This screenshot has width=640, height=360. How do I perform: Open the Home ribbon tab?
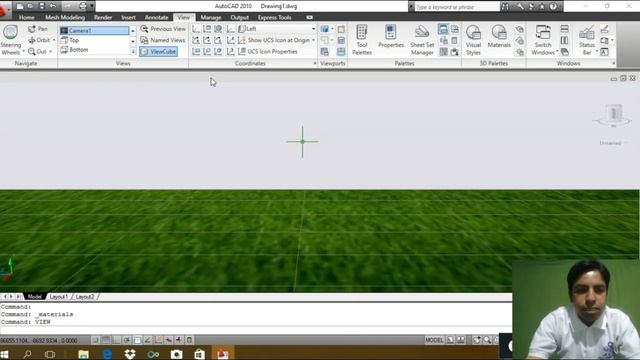(27, 18)
